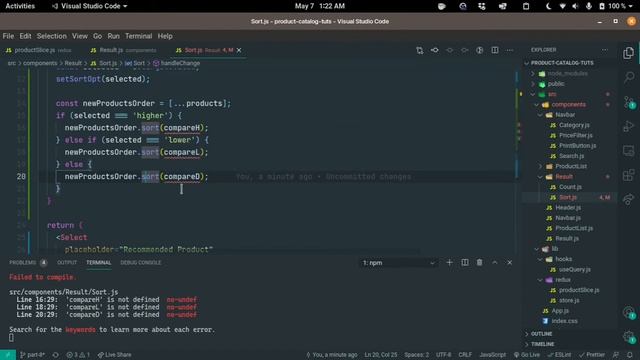
Task: Click the split editor icon
Action: [x=495, y=50]
